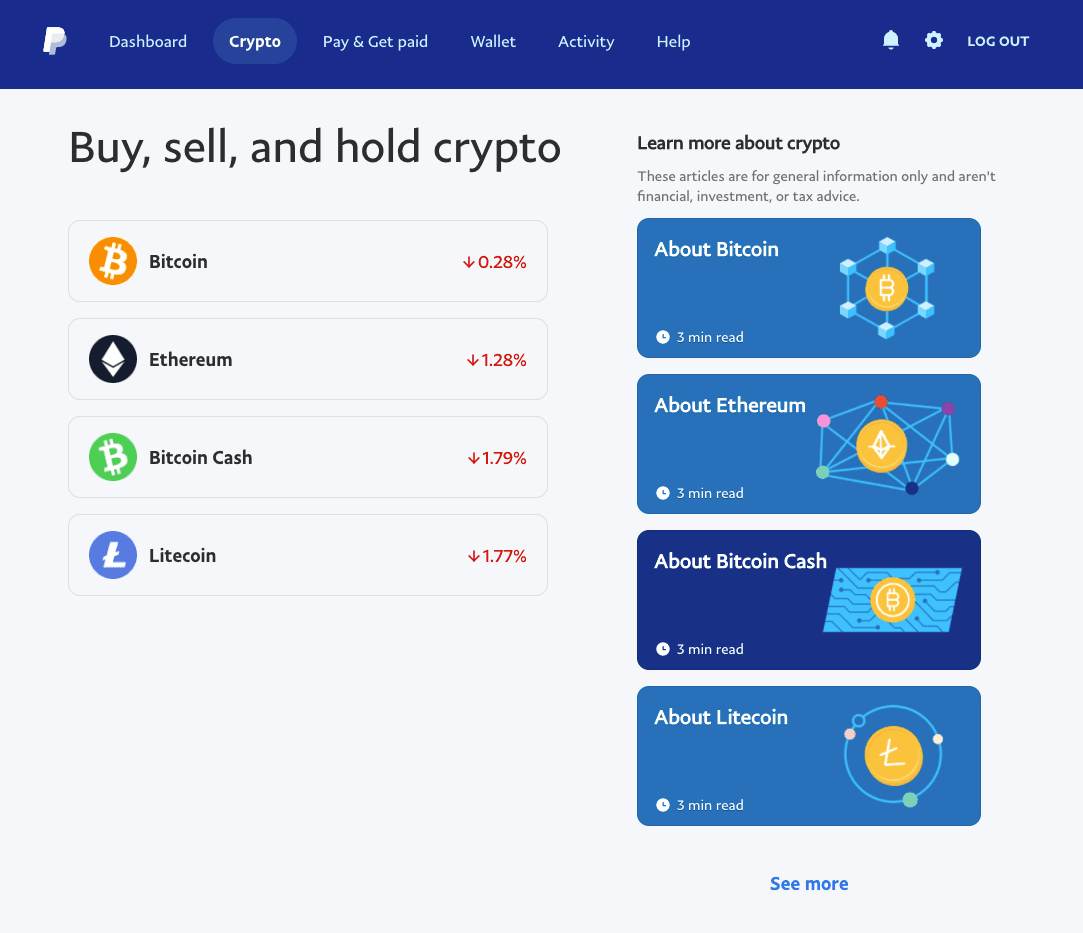Click the See more link
This screenshot has width=1083, height=933.
809,883
